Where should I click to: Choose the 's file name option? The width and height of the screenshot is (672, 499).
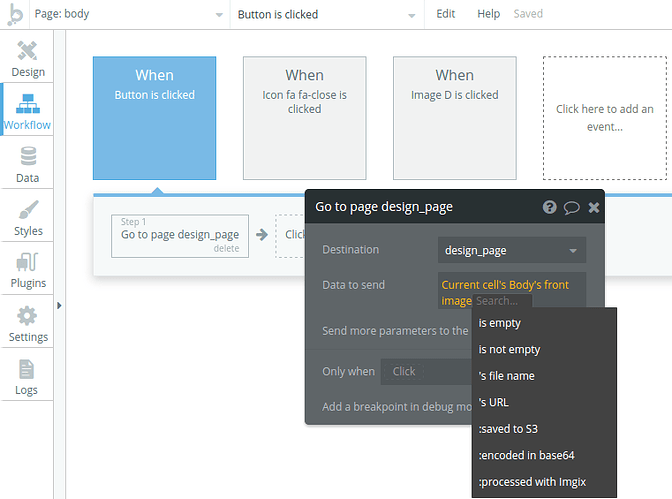pyautogui.click(x=544, y=376)
